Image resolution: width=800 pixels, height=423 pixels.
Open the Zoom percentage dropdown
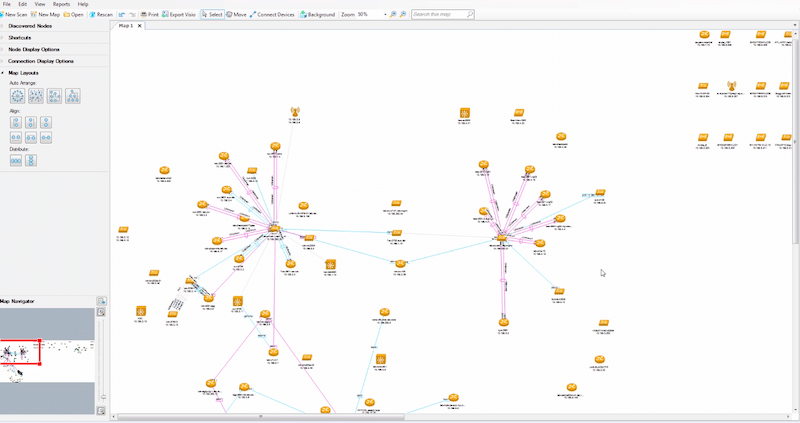[x=385, y=14]
